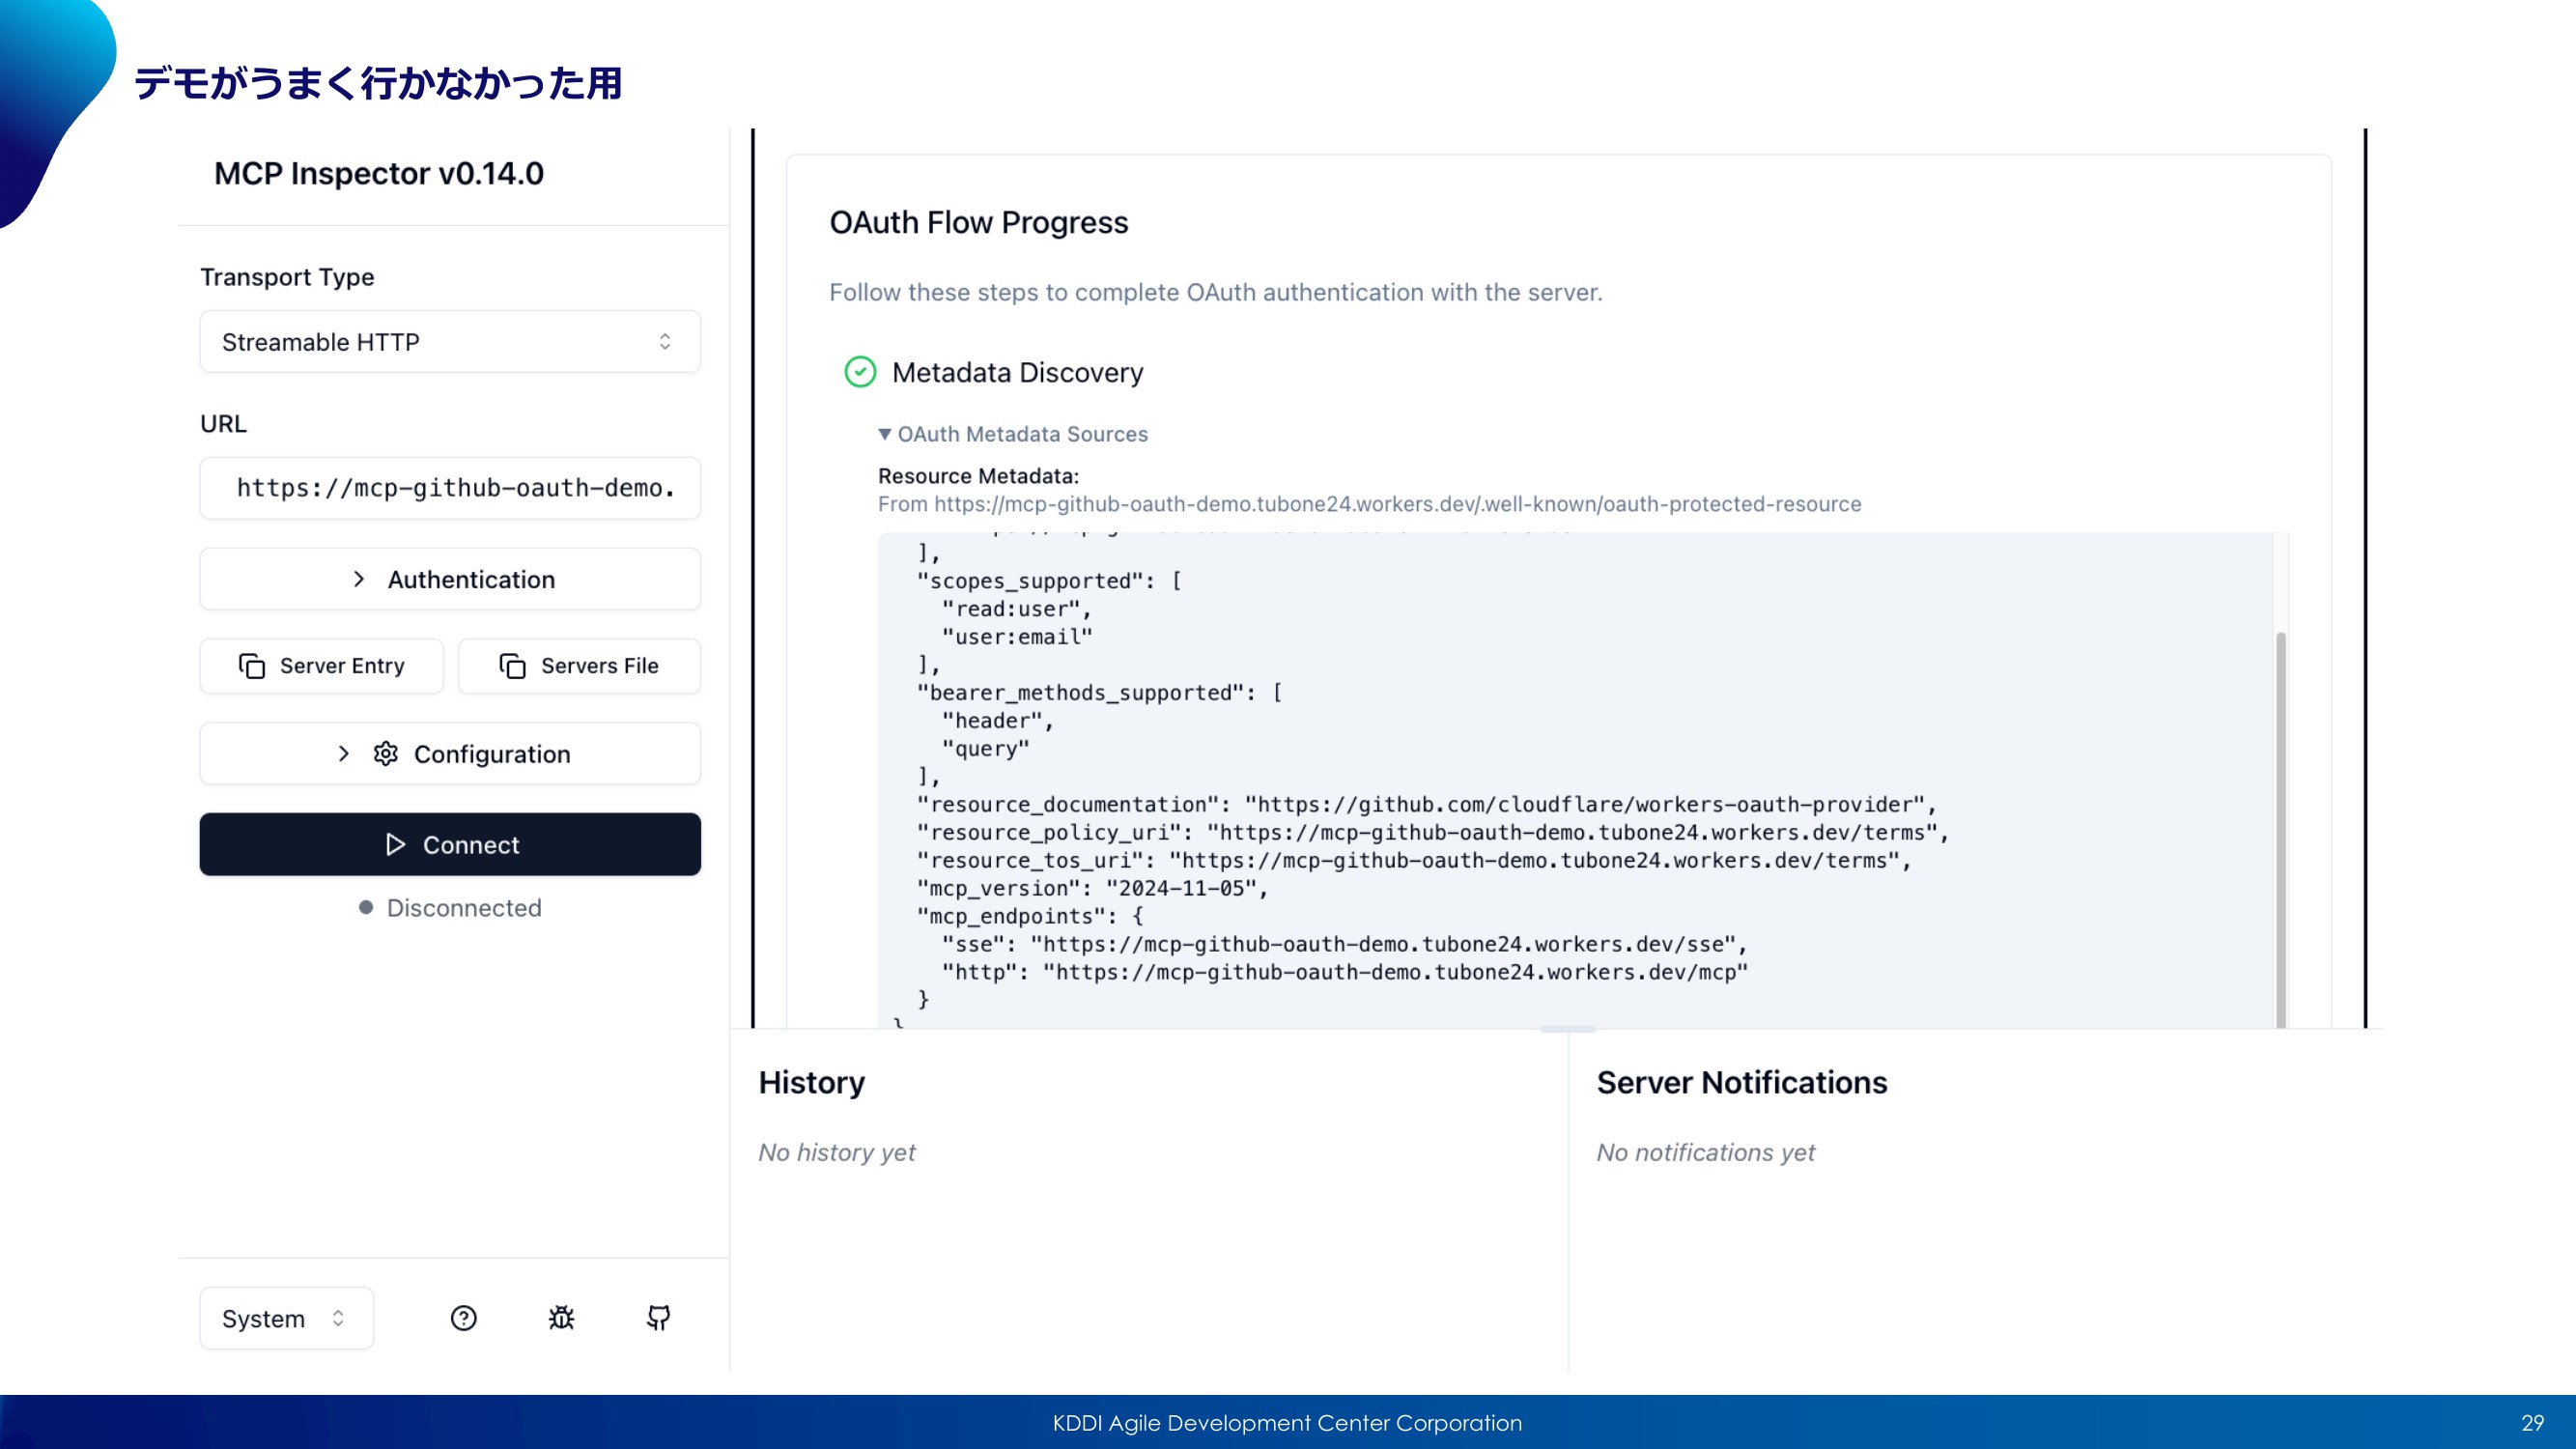The height and width of the screenshot is (1449, 2576).
Task: Click the "No history yet" text
Action: click(x=836, y=1152)
